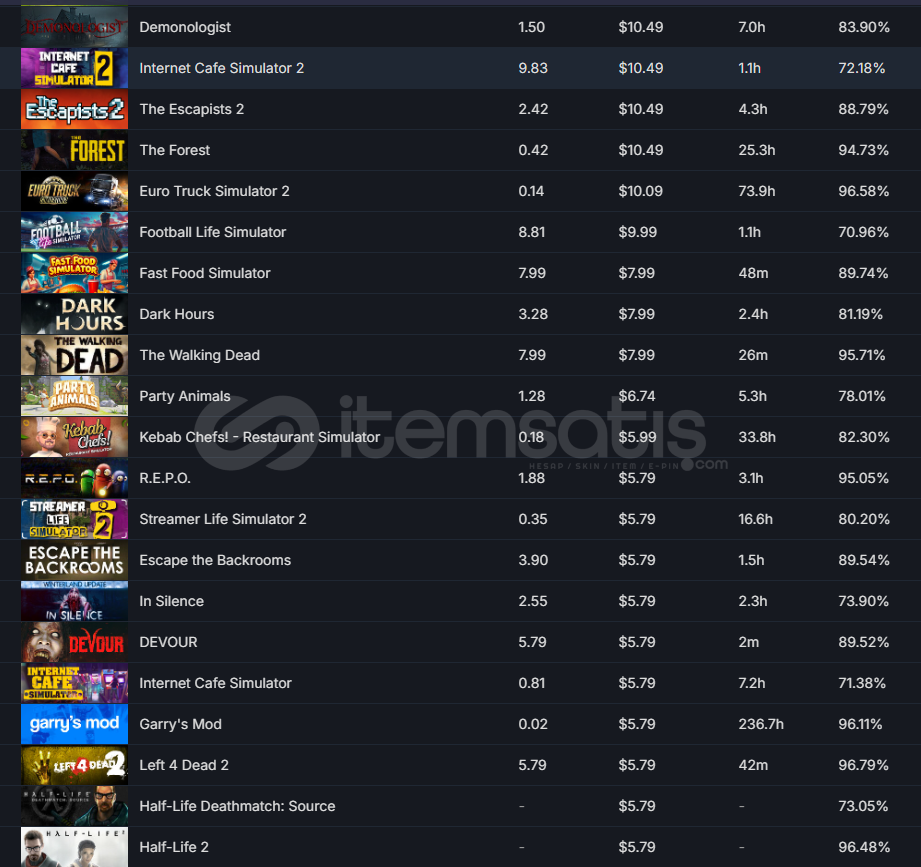Select the R.E.P.O. game thumbnail

(74, 478)
